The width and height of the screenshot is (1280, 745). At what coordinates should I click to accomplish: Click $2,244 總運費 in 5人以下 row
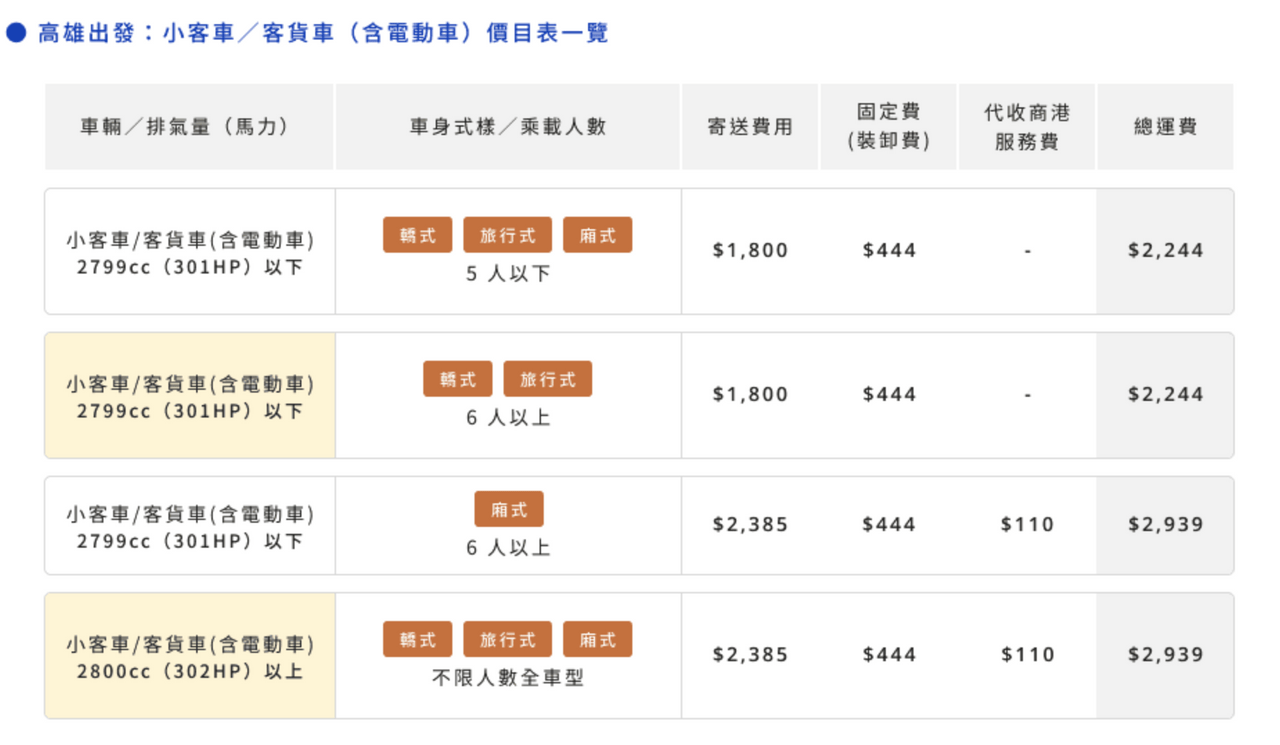click(x=1166, y=250)
